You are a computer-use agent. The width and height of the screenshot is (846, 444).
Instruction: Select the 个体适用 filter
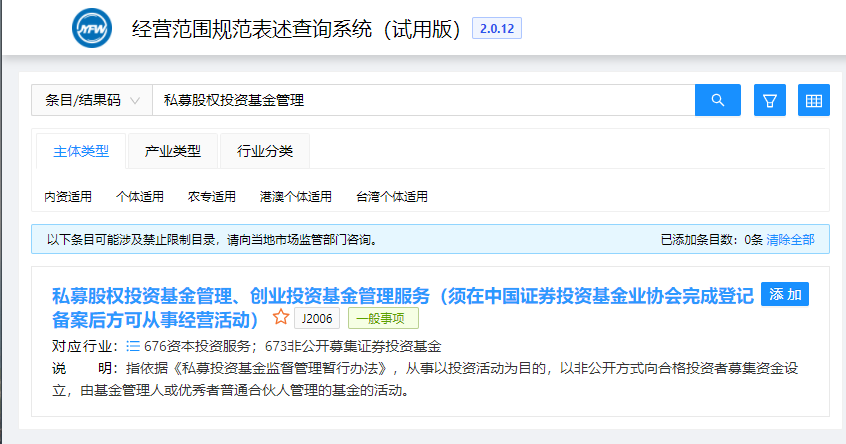tap(140, 196)
